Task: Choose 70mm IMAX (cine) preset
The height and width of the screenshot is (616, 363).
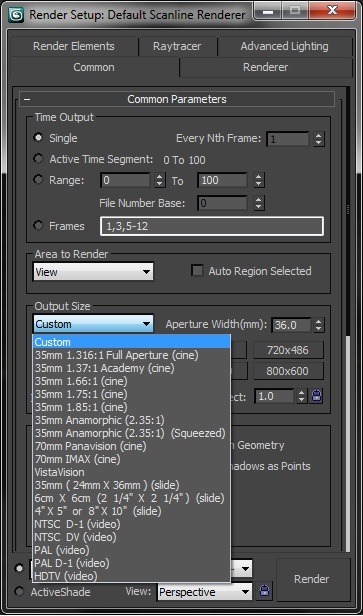Action: pos(131,459)
